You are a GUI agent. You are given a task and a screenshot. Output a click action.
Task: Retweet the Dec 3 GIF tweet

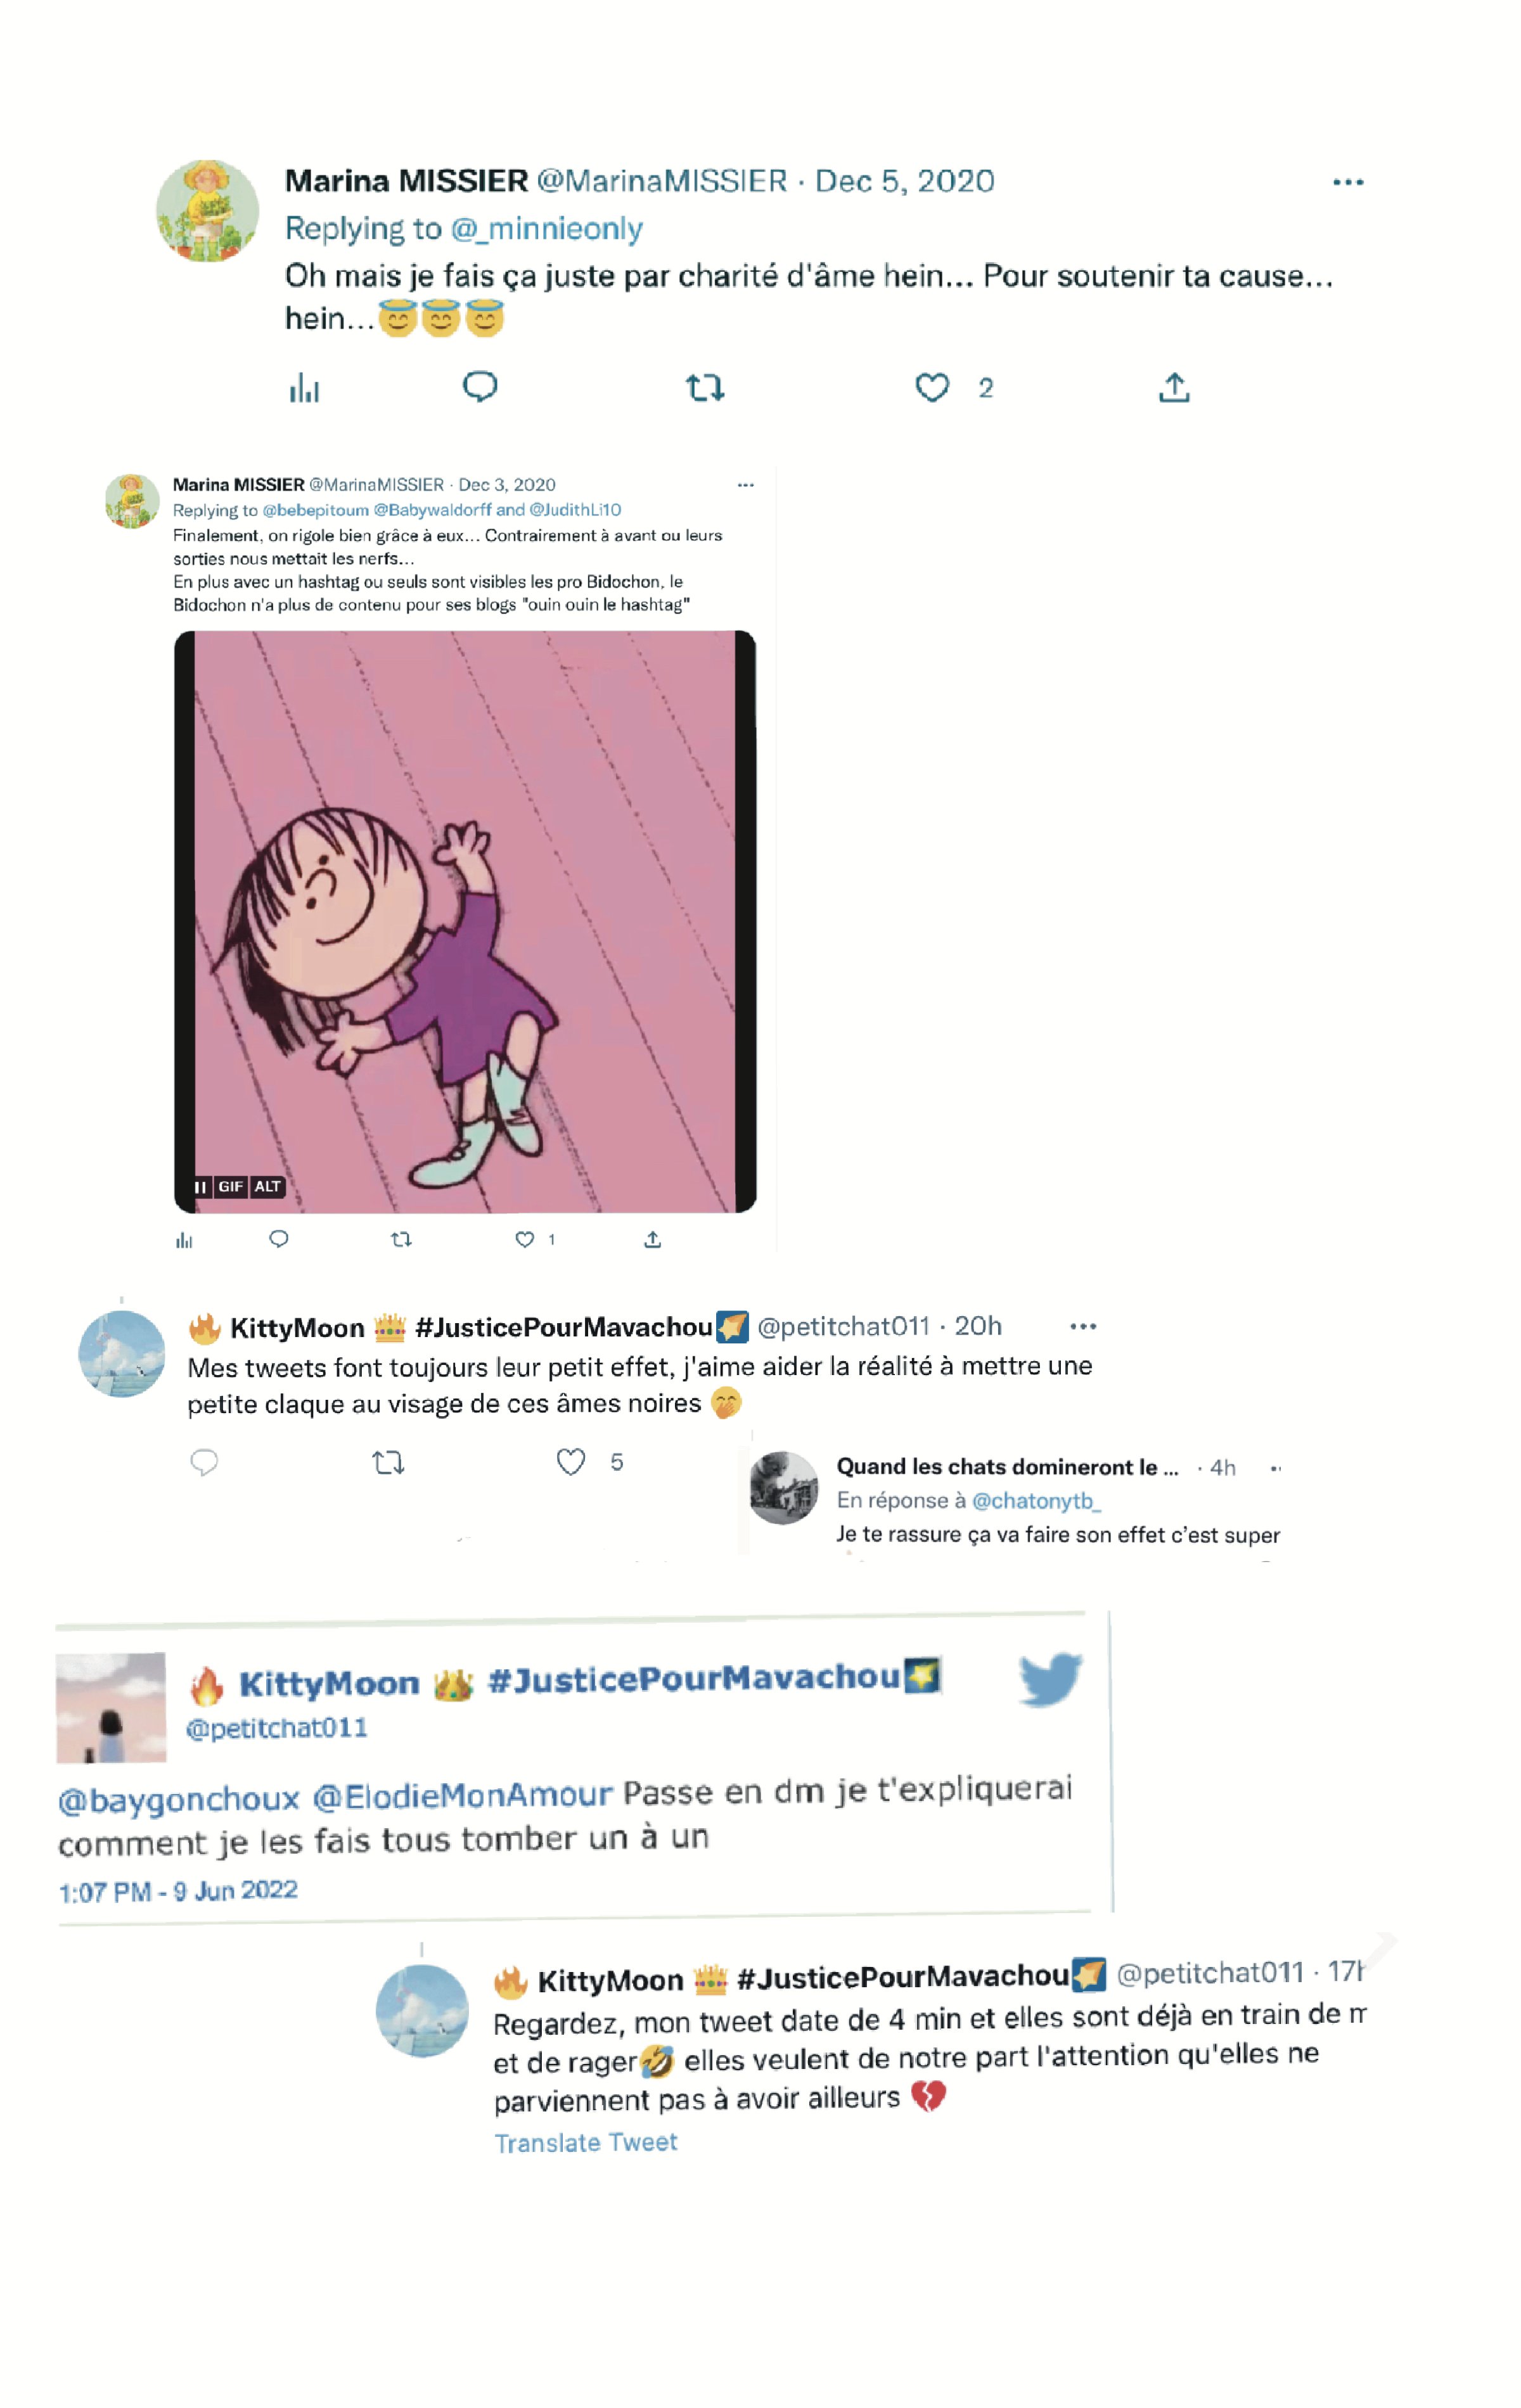[x=401, y=1240]
